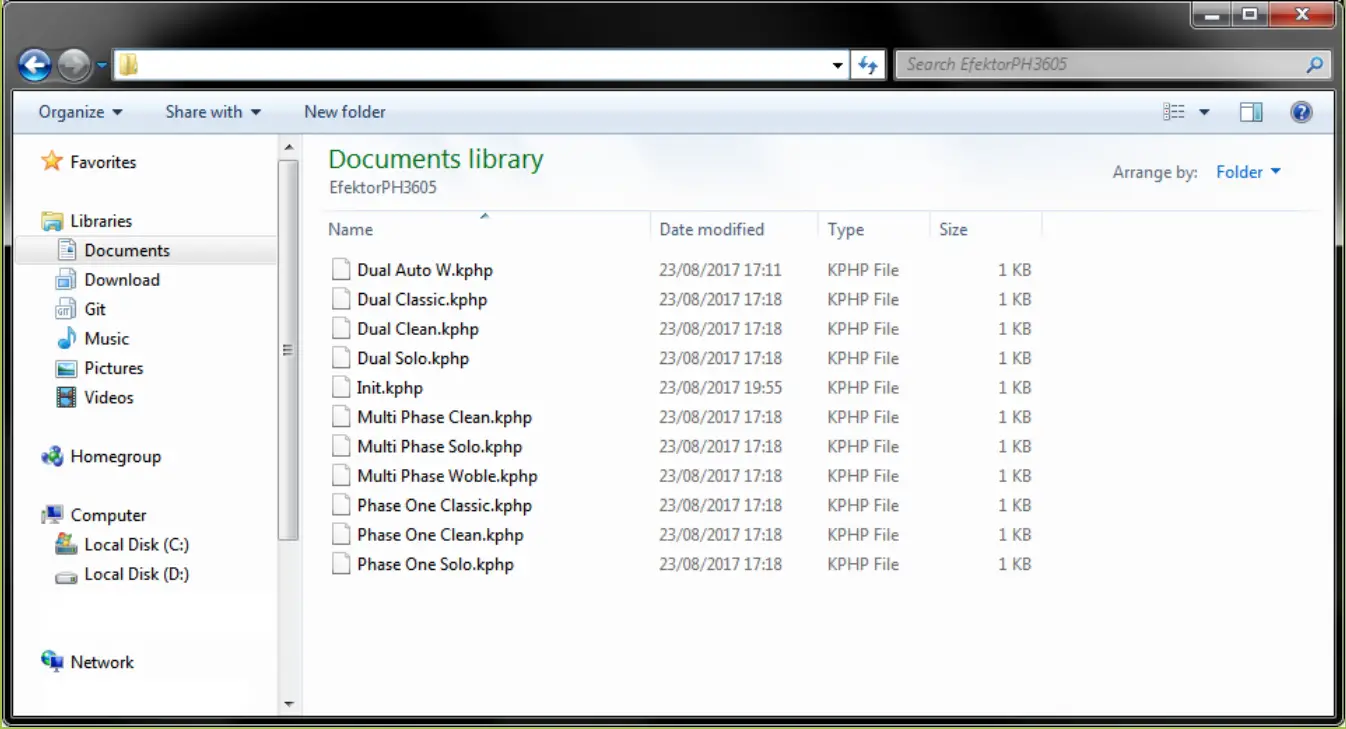
Task: Open the Organize menu
Action: click(80, 112)
